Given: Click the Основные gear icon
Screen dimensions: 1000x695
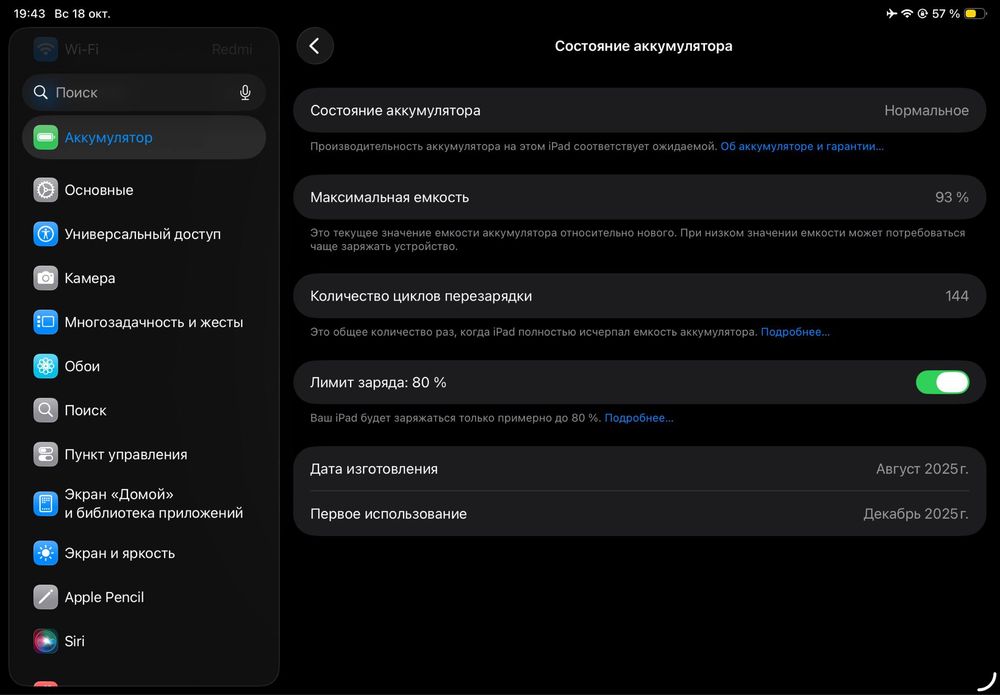Looking at the screenshot, I should [45, 190].
